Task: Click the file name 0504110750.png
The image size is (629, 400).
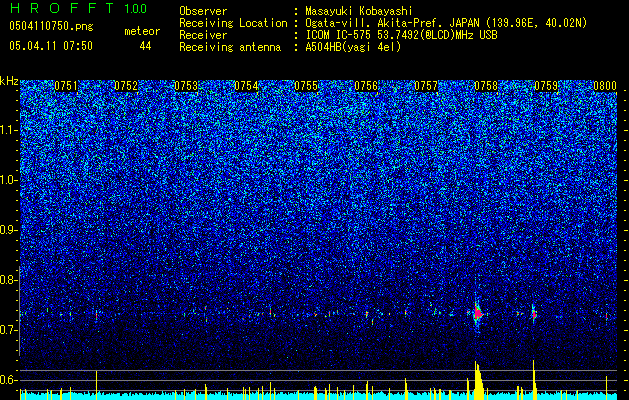Action: [x=51, y=27]
